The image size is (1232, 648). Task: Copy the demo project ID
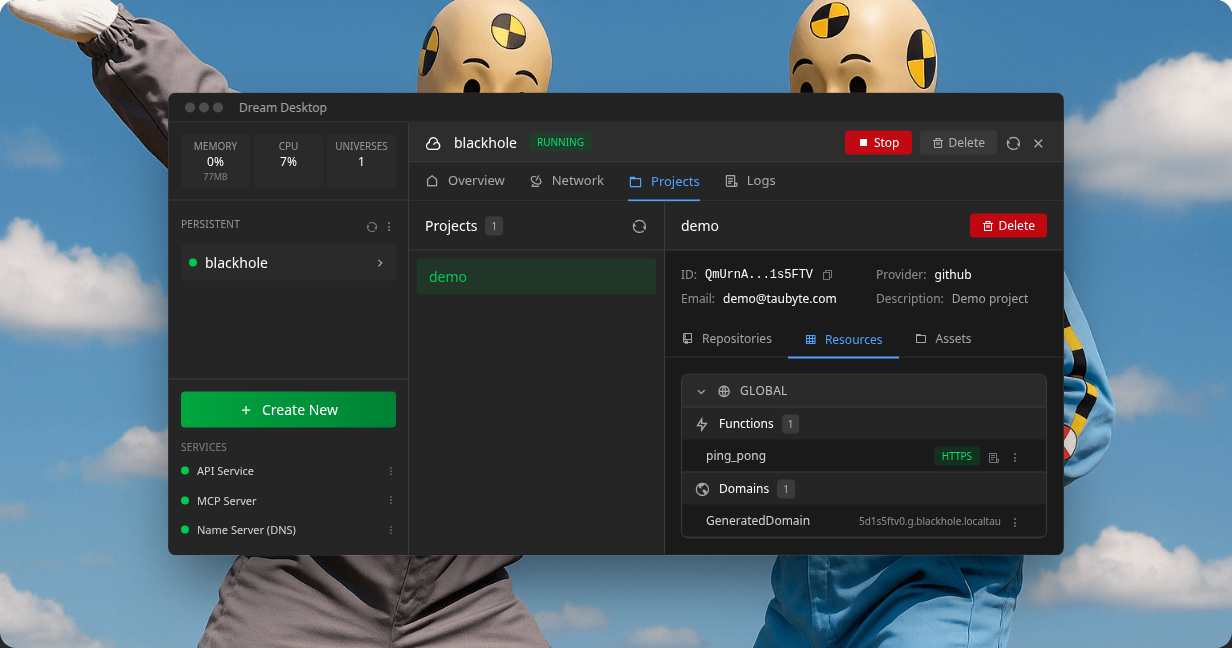[826, 274]
